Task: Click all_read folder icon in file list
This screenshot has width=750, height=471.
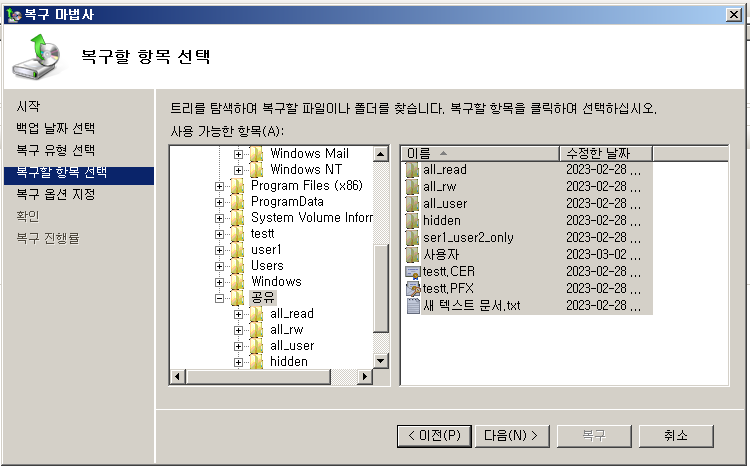Action: pos(412,170)
